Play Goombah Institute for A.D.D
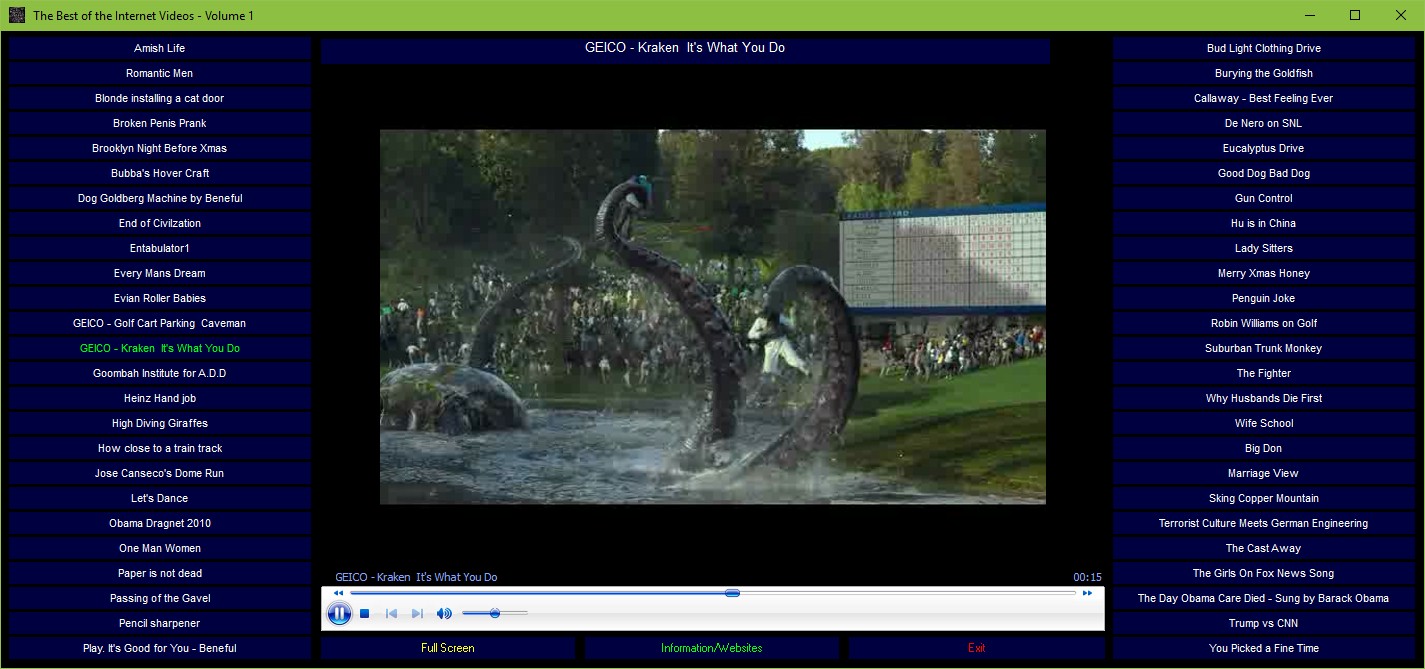 [x=160, y=373]
